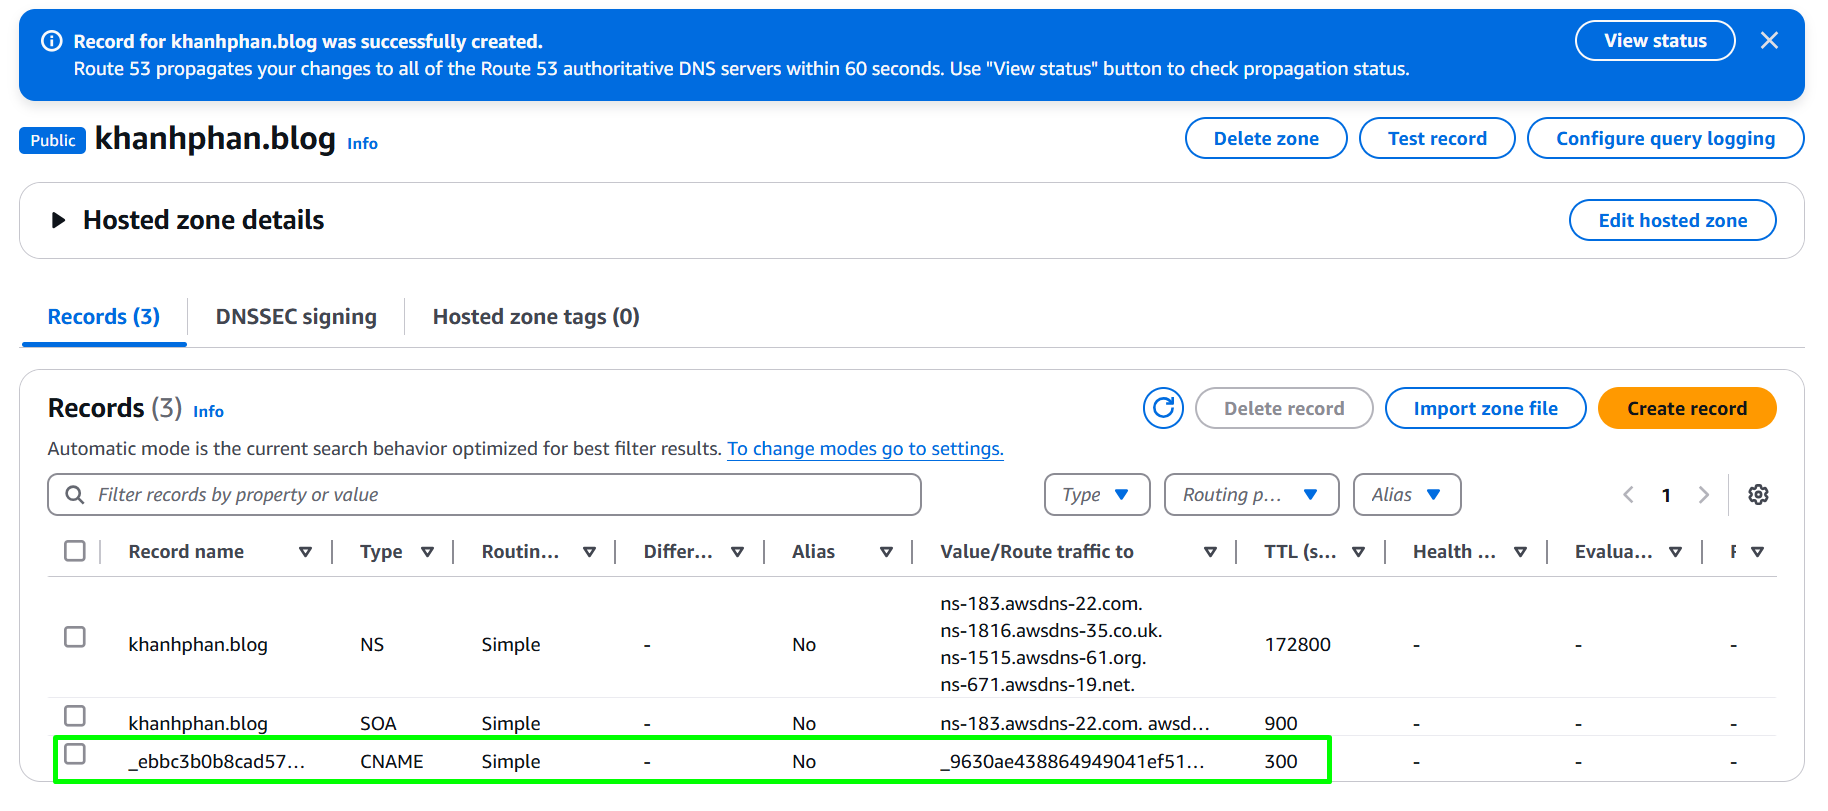Expand Hosted zone details section
The height and width of the screenshot is (811, 1828).
(x=58, y=220)
